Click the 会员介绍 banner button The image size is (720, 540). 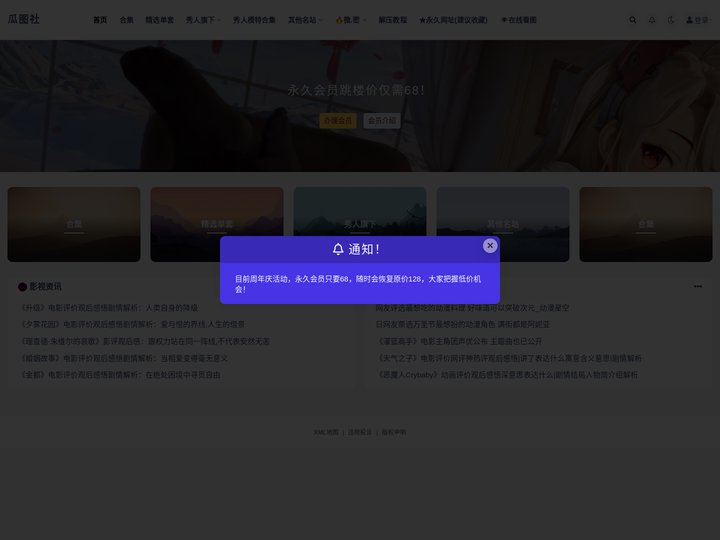[x=382, y=121]
